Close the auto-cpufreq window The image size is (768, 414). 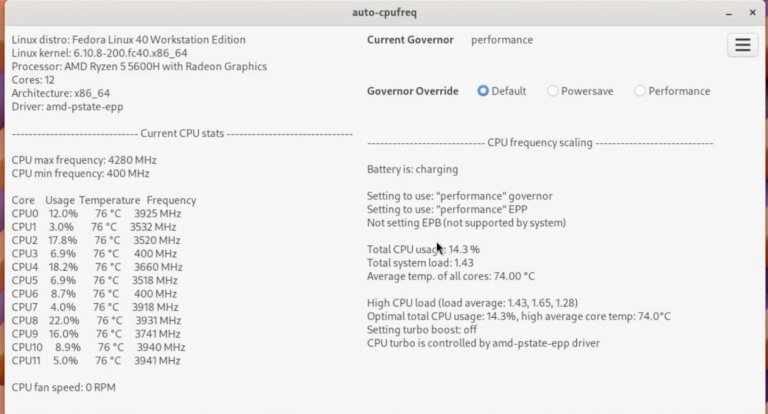point(753,12)
